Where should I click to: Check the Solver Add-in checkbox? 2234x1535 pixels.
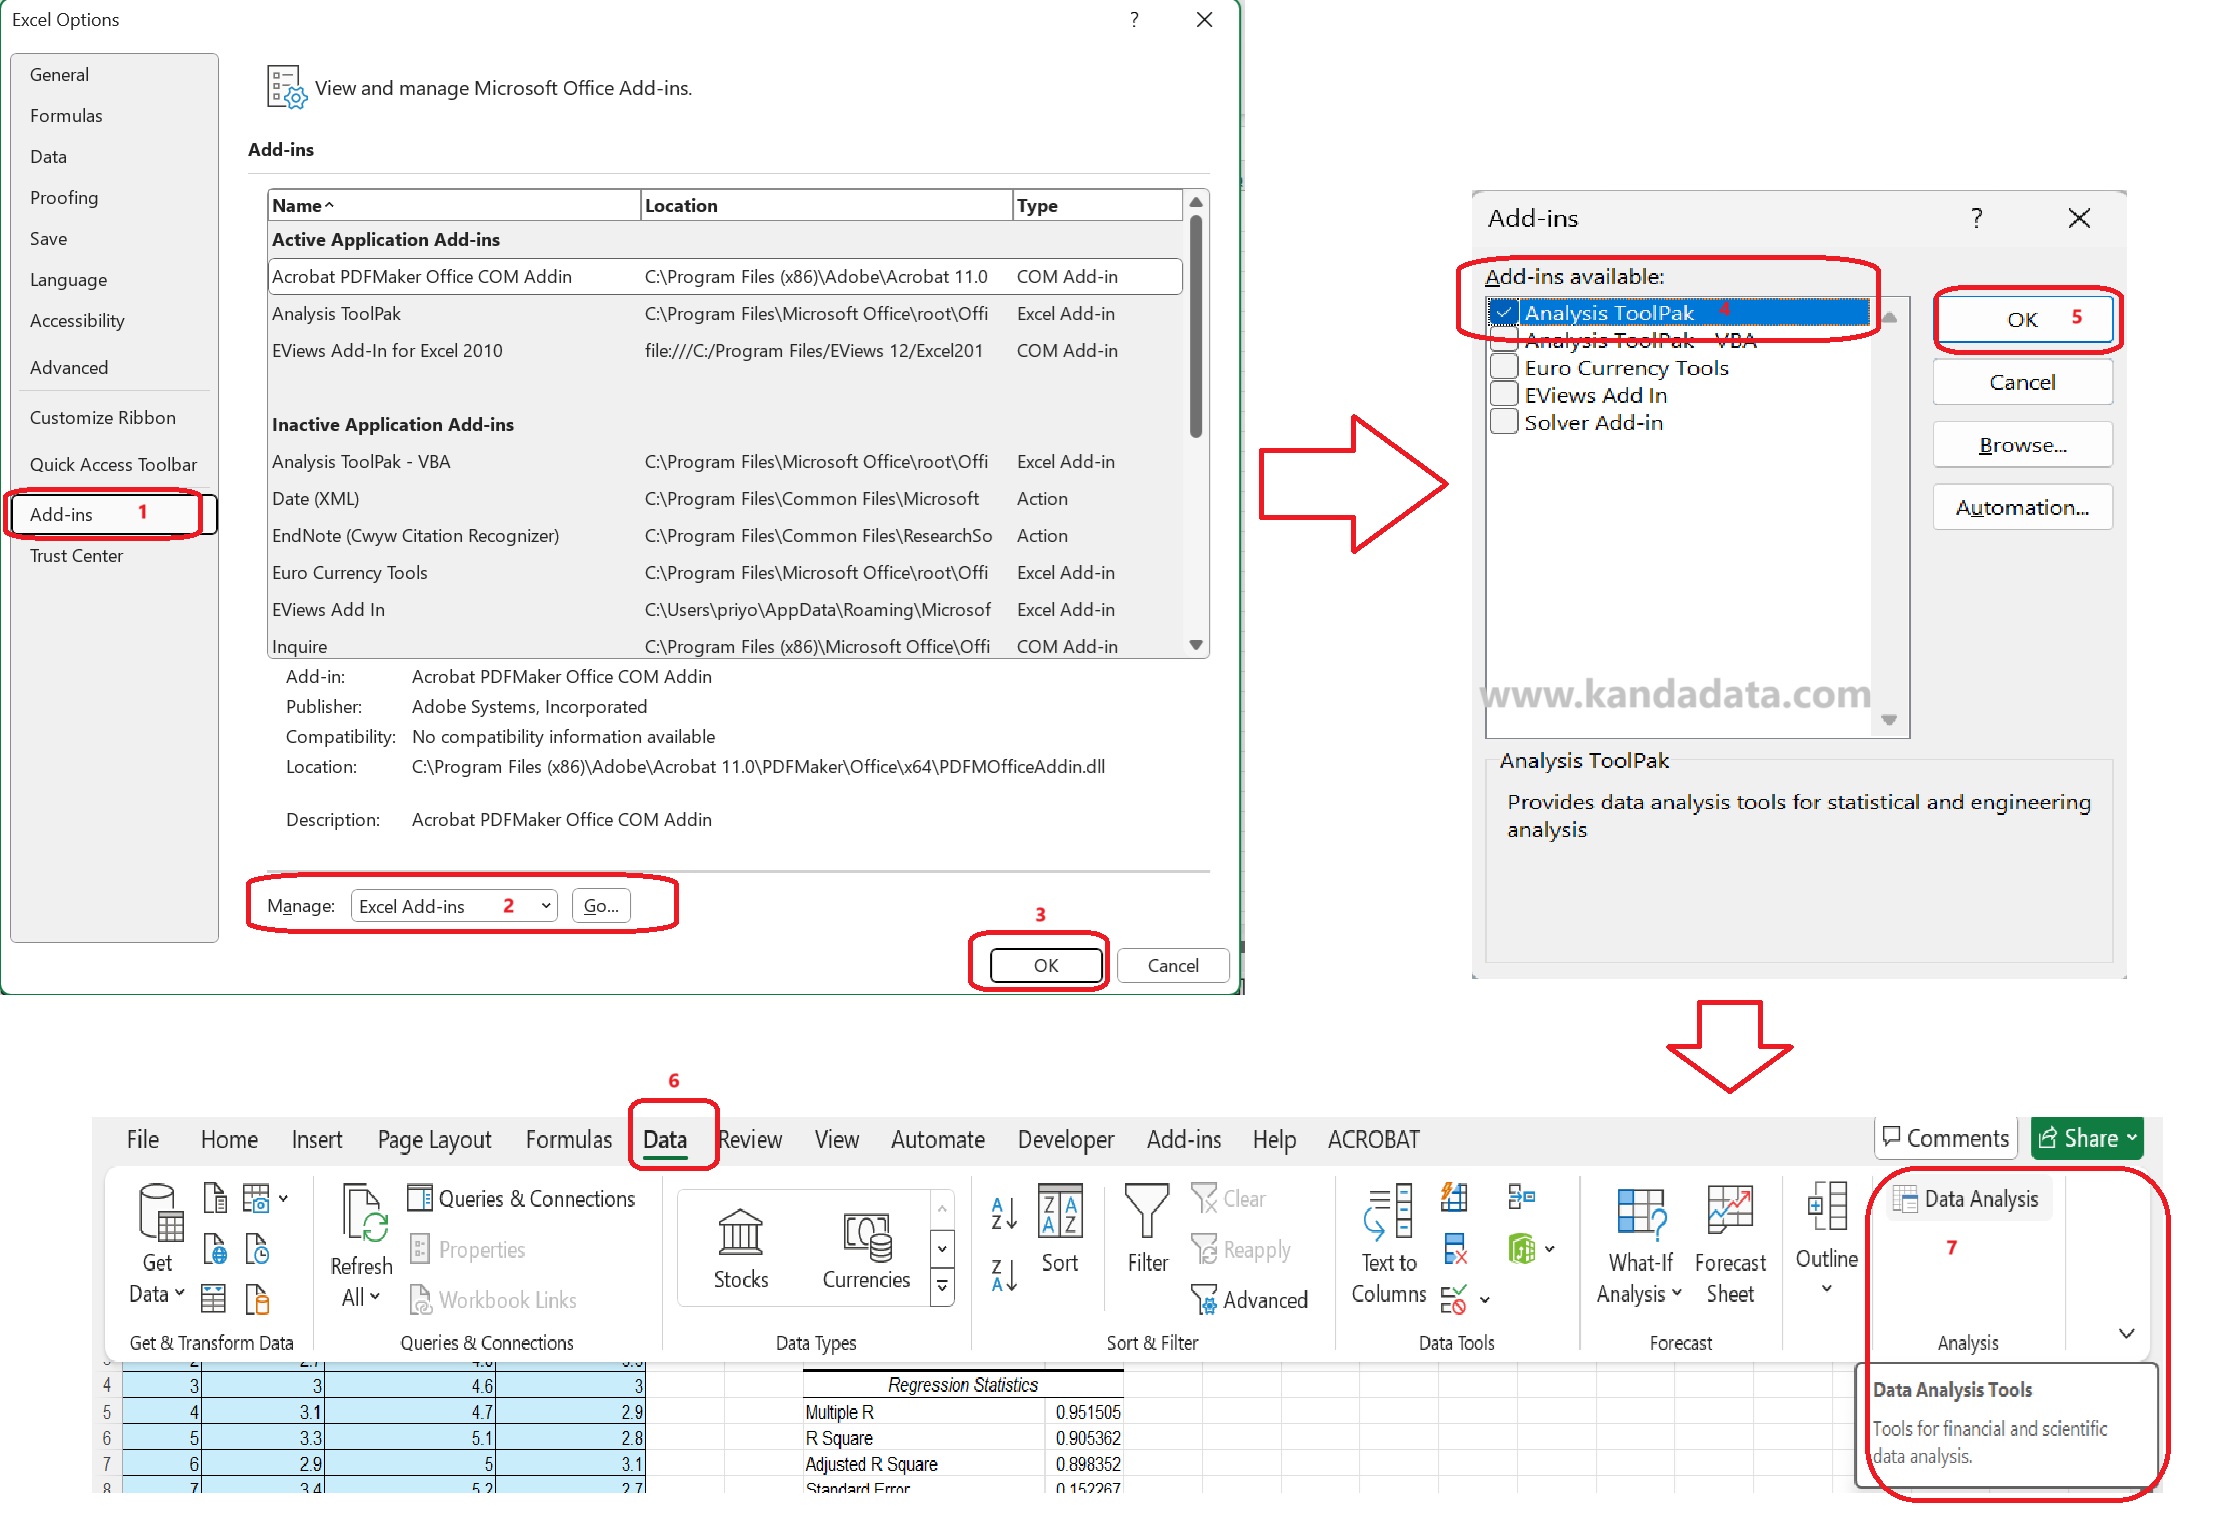[1504, 421]
